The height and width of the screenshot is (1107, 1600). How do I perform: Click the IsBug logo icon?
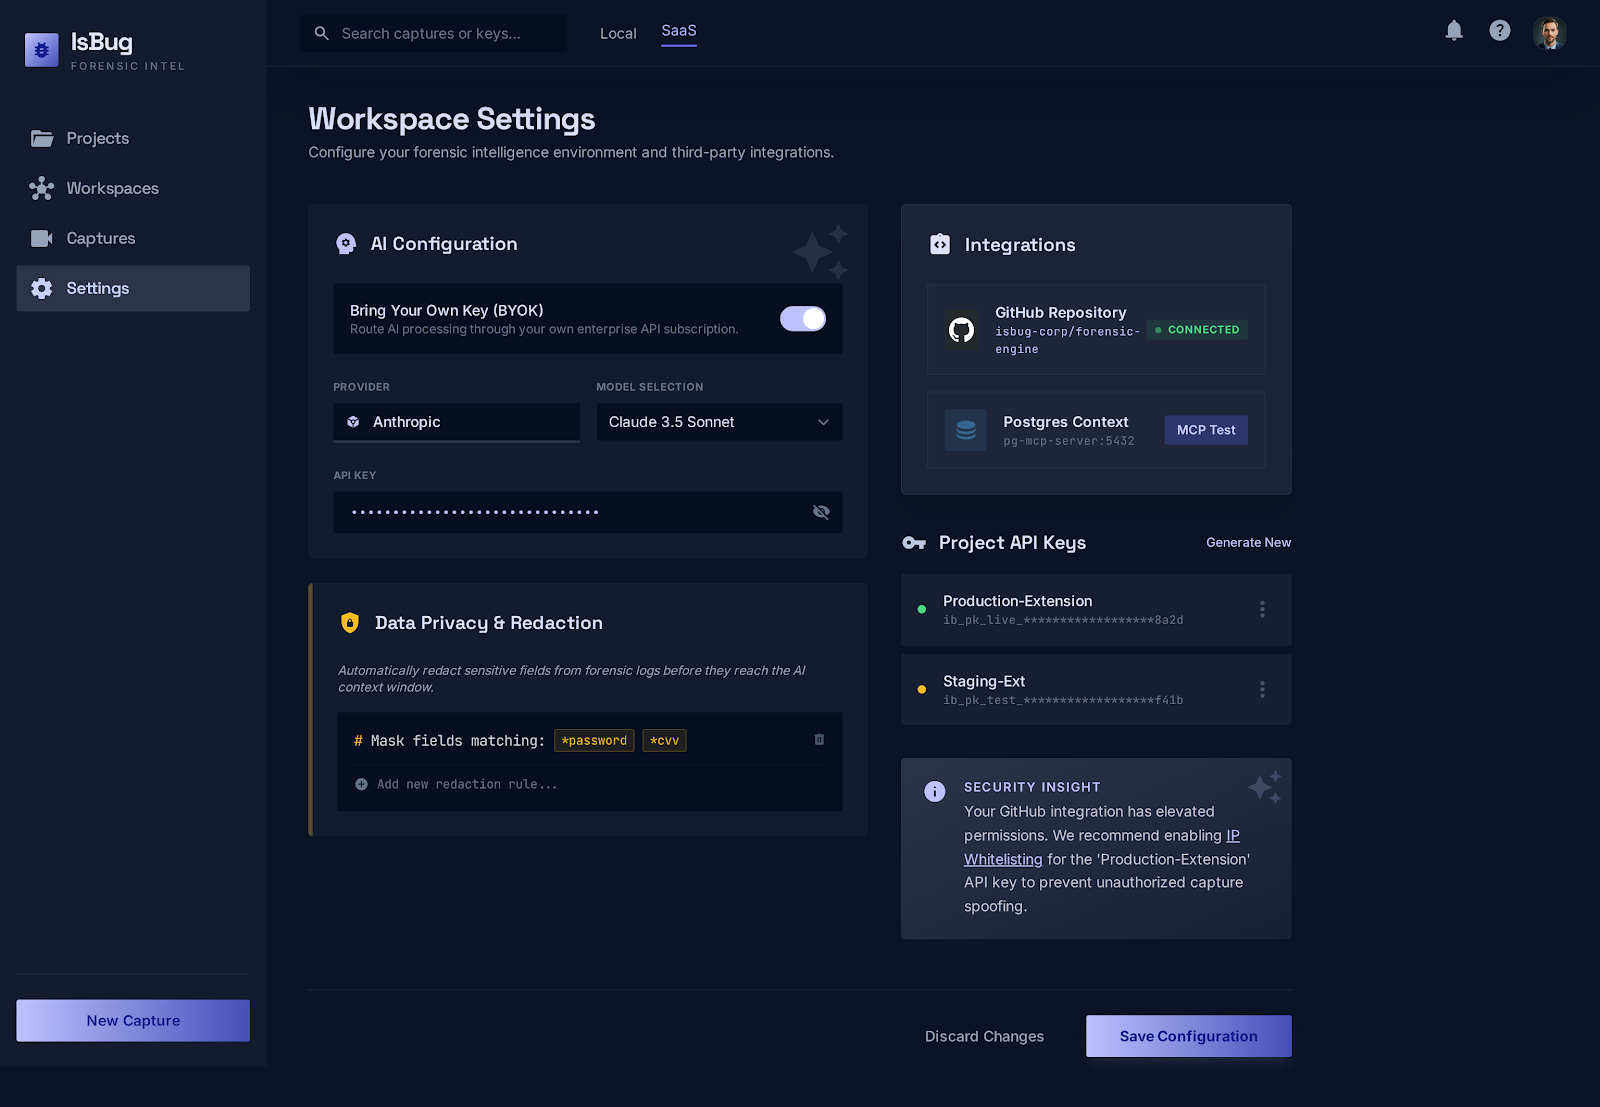(42, 49)
